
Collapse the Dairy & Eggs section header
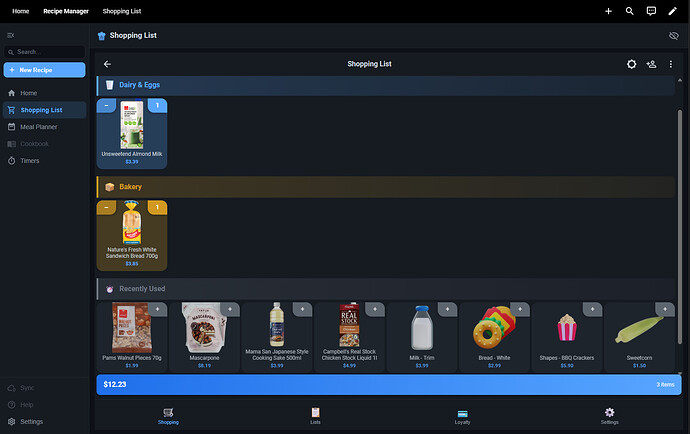click(385, 85)
